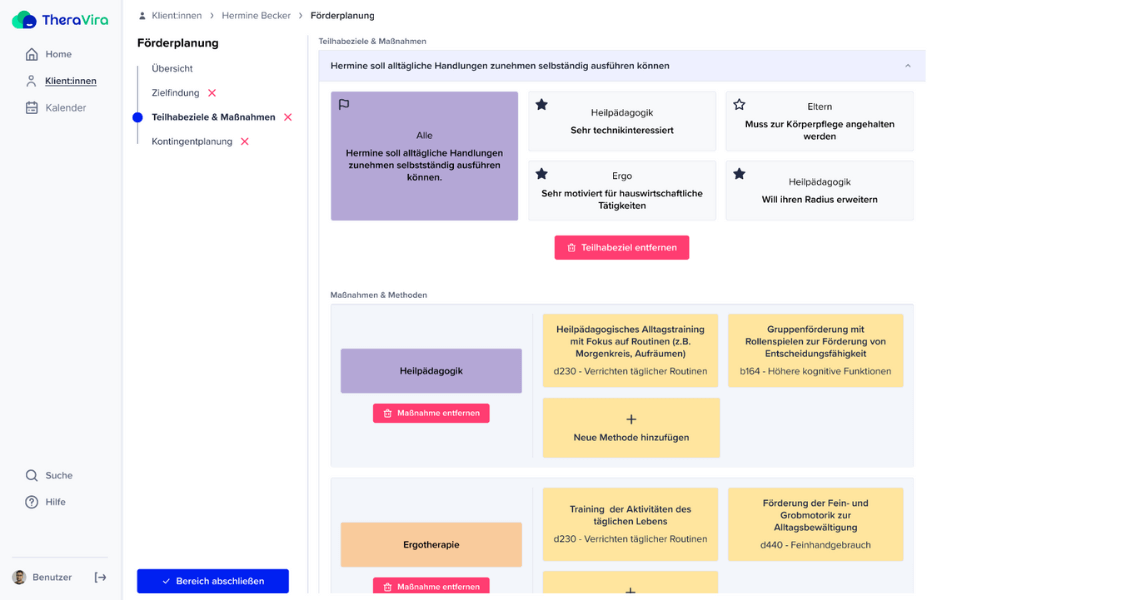Click 'Teilhabeziel entfernen'

tap(621, 247)
